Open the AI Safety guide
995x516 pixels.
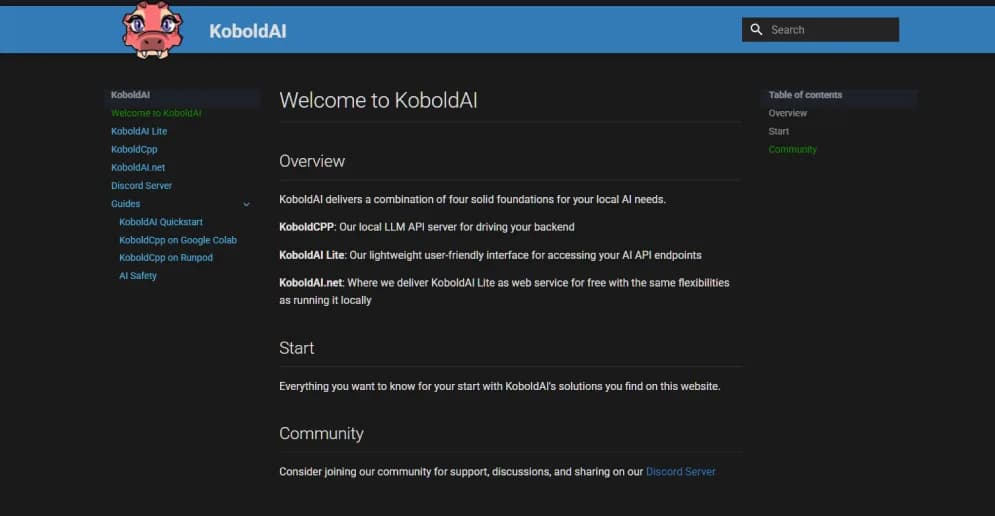[x=138, y=275]
